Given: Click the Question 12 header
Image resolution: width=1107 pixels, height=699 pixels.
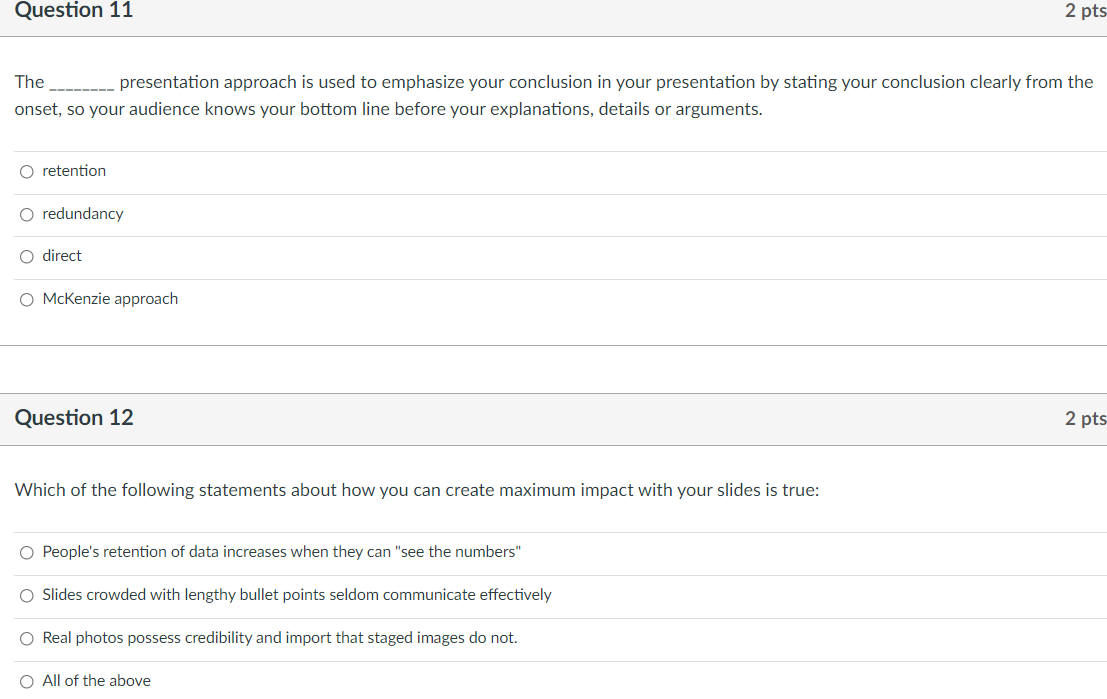Looking at the screenshot, I should (73, 418).
